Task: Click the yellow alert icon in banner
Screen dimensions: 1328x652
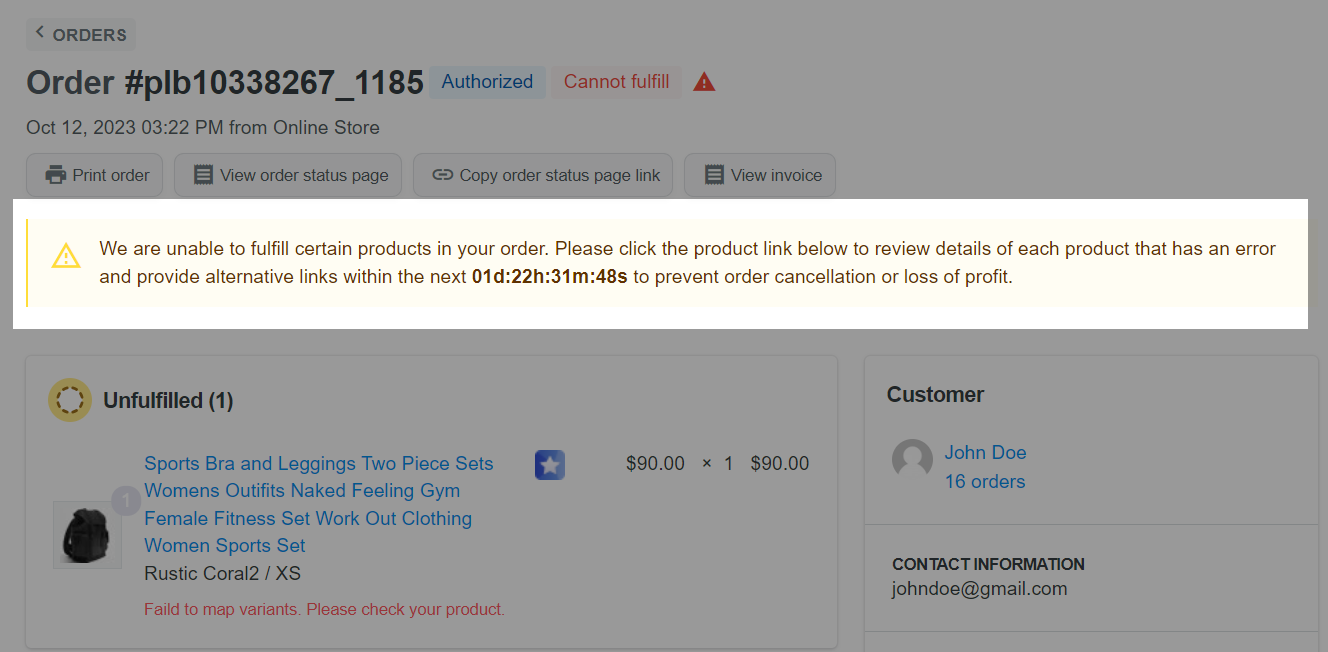Action: [66, 257]
